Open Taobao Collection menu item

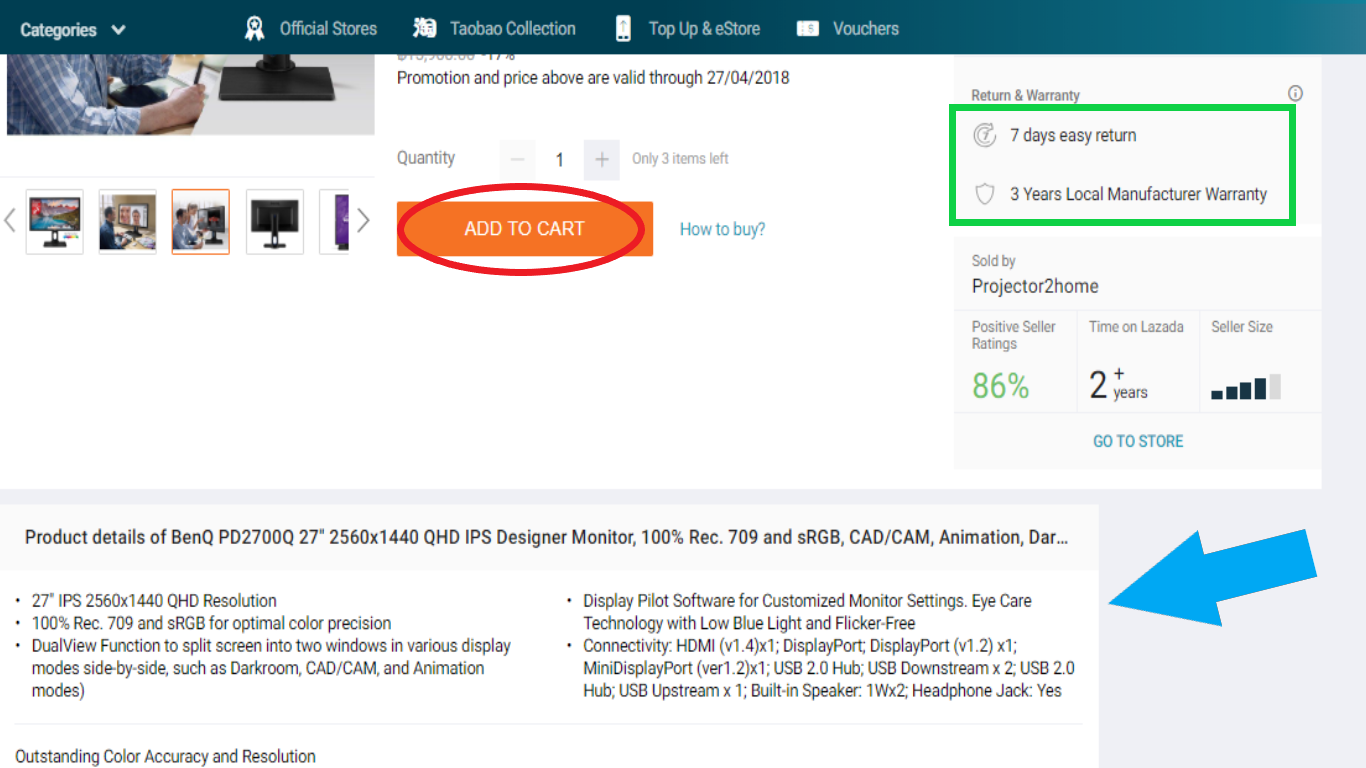(x=512, y=28)
